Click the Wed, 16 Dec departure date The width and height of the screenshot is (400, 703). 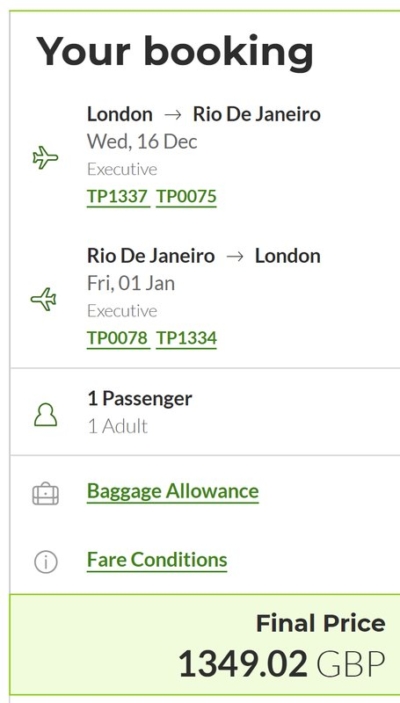point(142,142)
